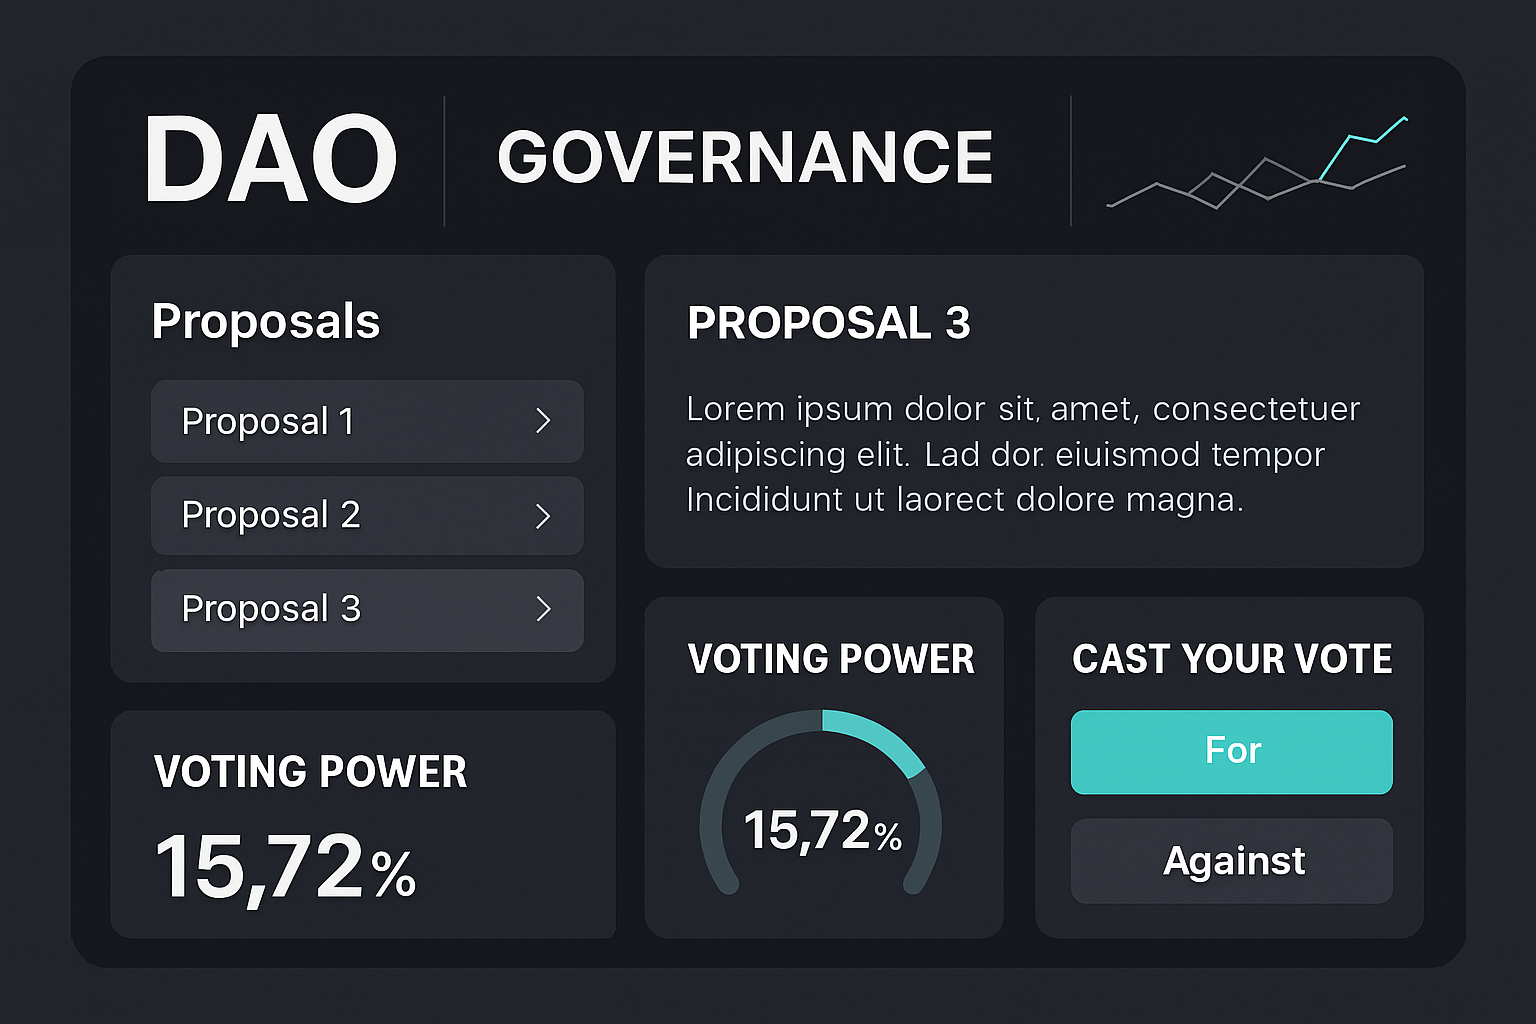The height and width of the screenshot is (1024, 1536).
Task: Click the CAST YOUR VOTE panel title
Action: [1231, 659]
